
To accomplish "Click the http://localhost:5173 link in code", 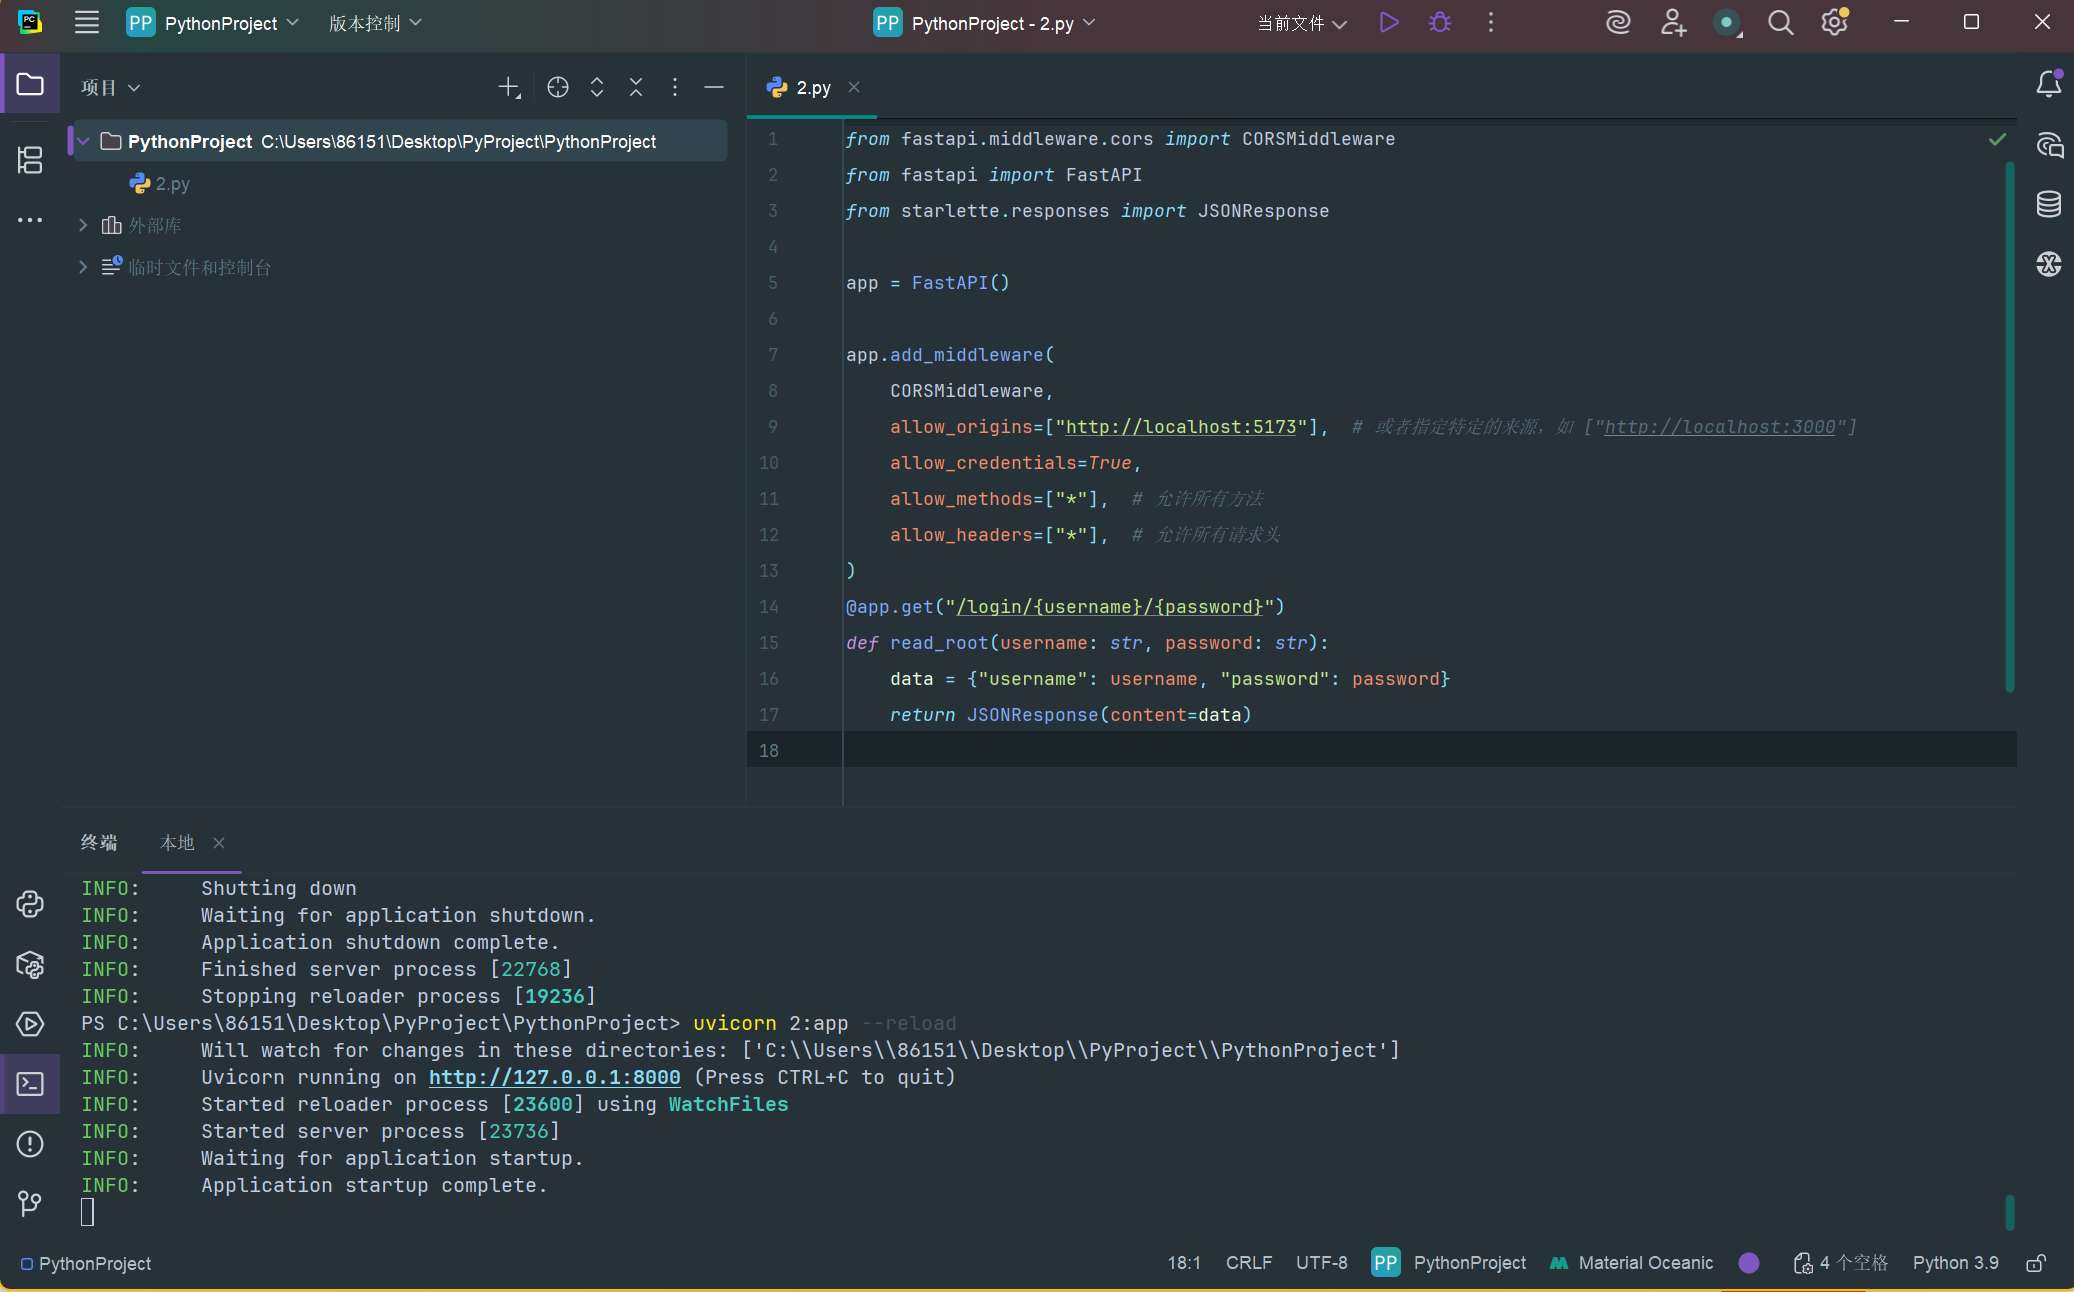I will [x=1181, y=427].
